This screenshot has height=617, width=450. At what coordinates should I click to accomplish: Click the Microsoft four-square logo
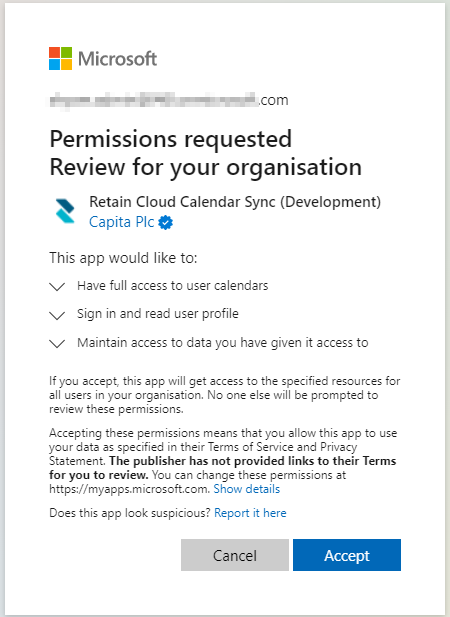(x=60, y=58)
